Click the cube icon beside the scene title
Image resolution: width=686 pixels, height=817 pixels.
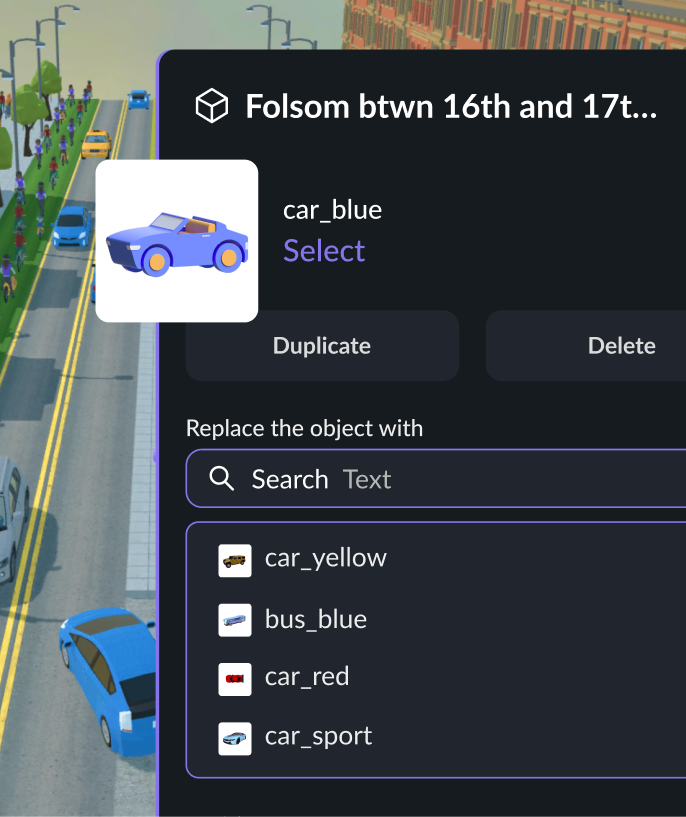[211, 106]
